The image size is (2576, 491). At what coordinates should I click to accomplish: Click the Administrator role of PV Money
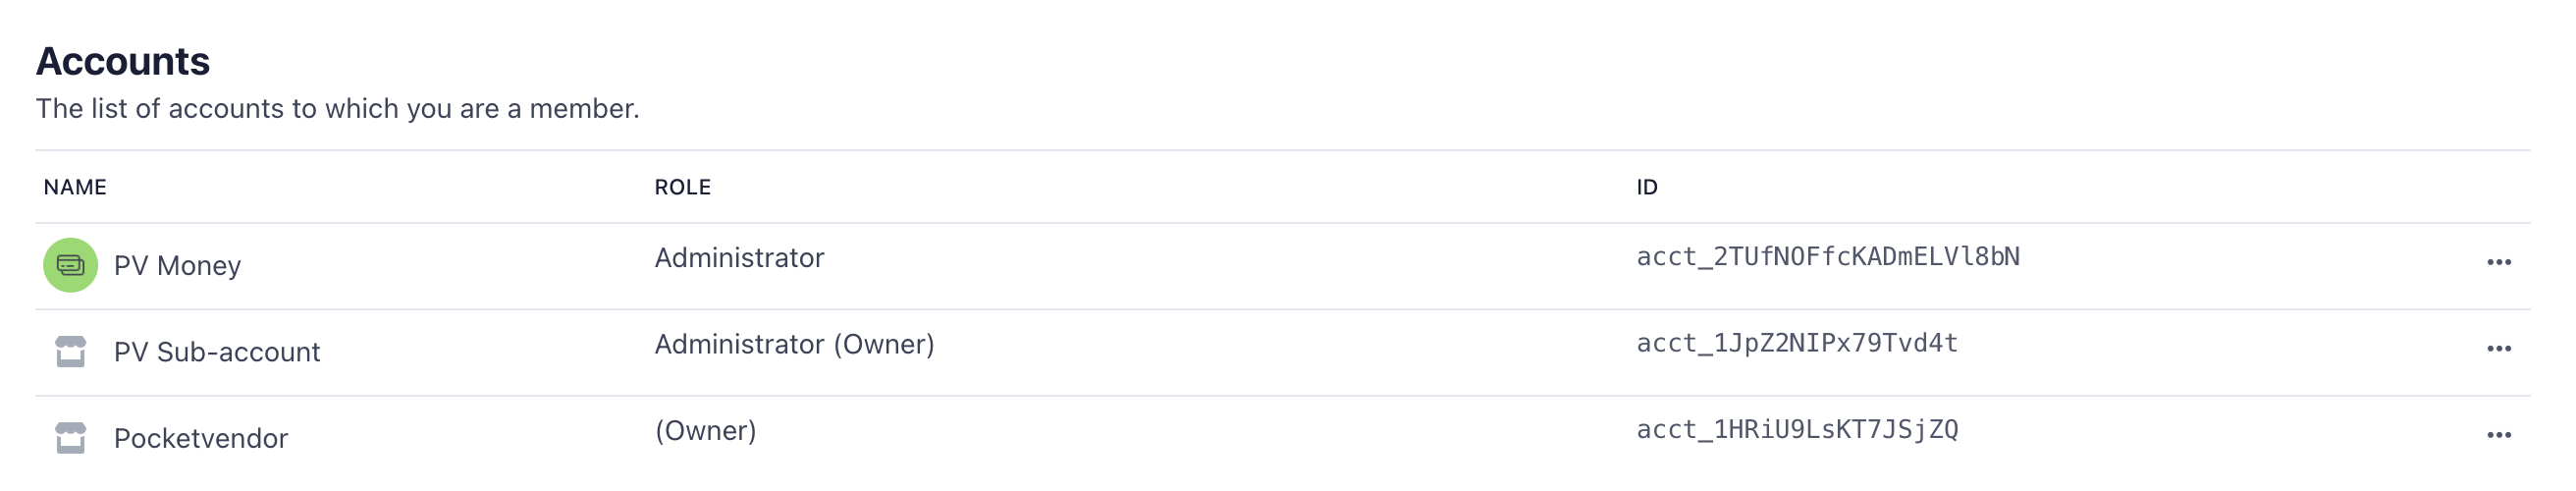[739, 258]
